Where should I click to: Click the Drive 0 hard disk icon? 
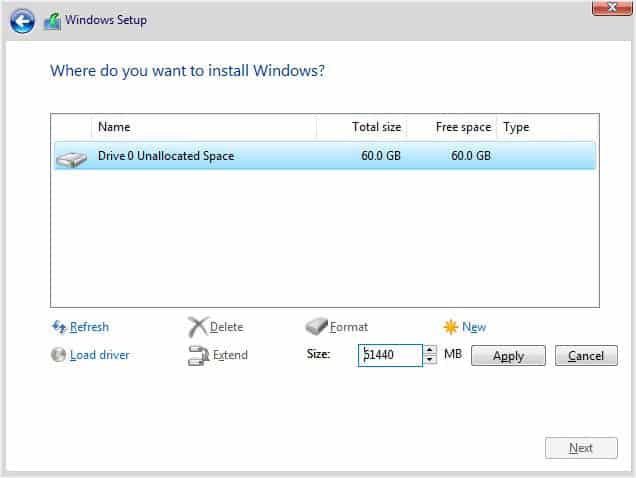(71, 159)
